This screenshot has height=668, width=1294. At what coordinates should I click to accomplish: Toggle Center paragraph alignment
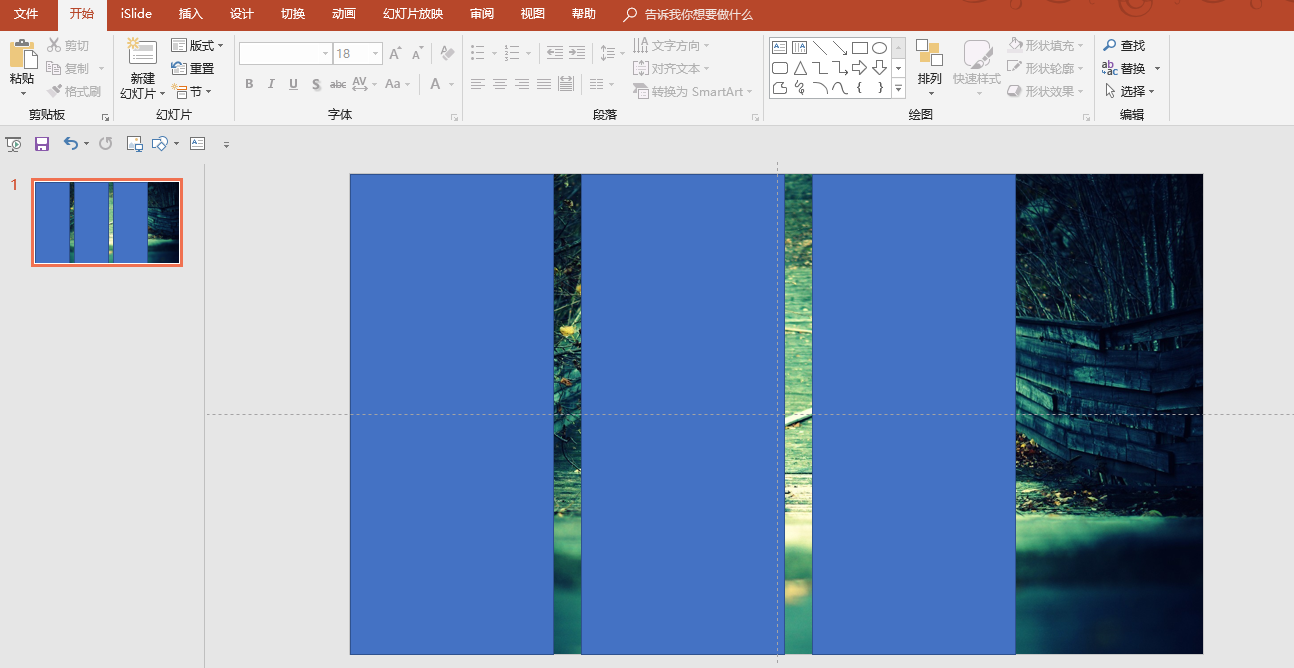tap(500, 84)
